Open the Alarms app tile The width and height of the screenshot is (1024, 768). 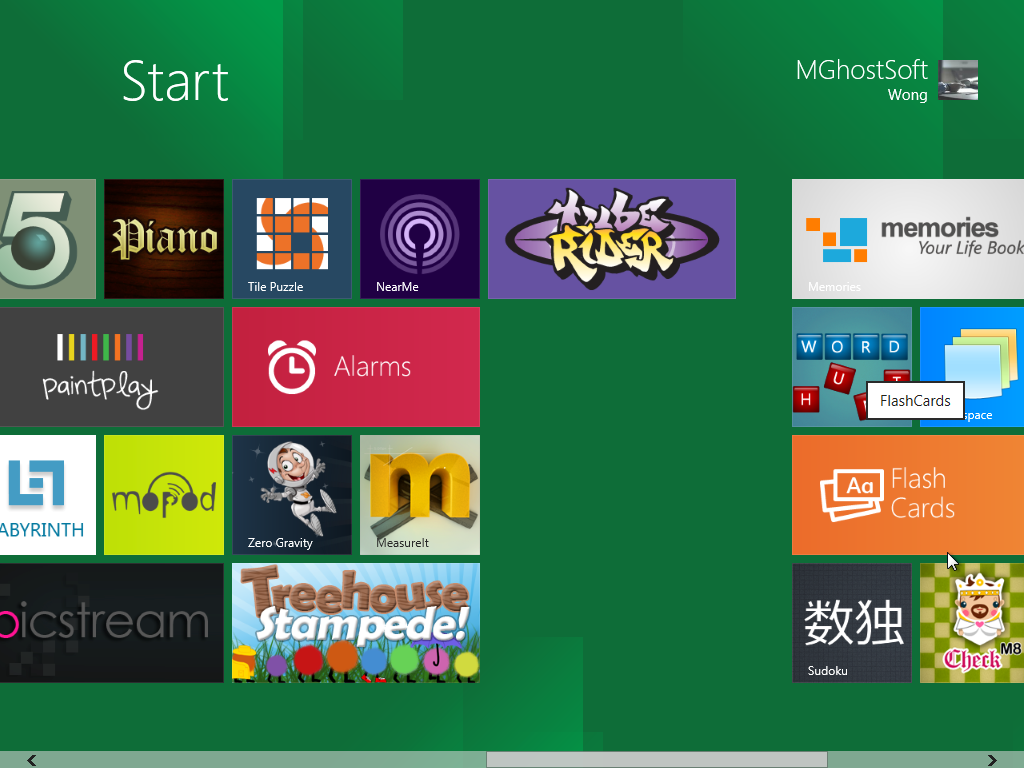[356, 367]
